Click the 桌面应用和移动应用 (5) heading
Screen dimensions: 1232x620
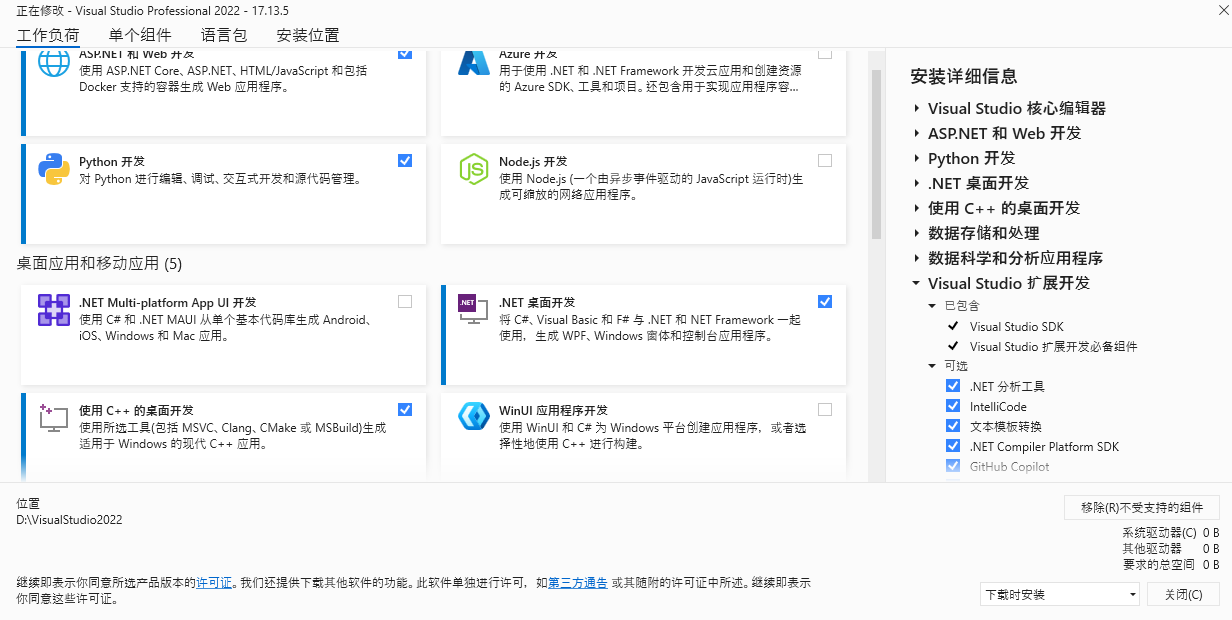click(x=100, y=264)
